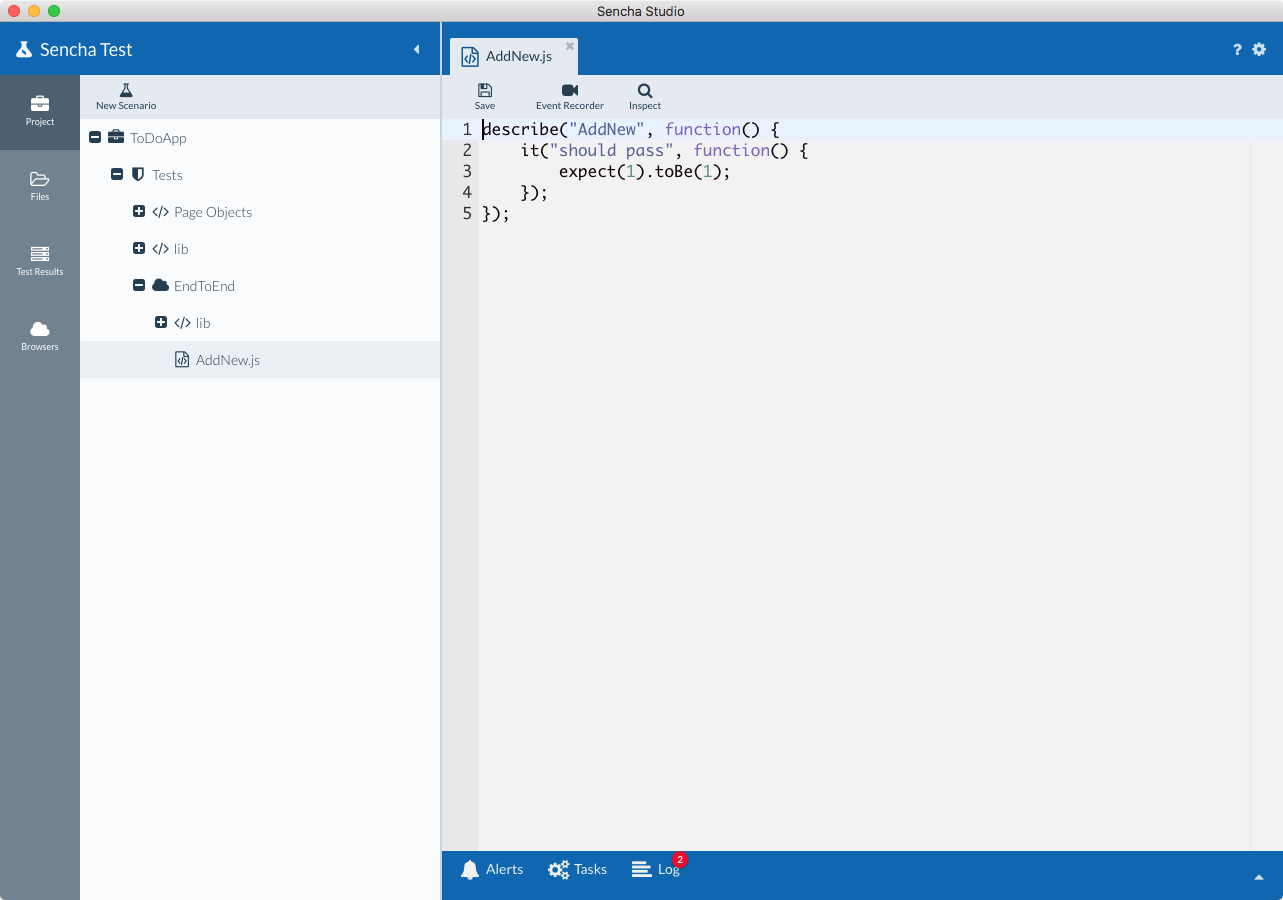Select the ToDoApp project label
The image size is (1283, 900).
[158, 138]
